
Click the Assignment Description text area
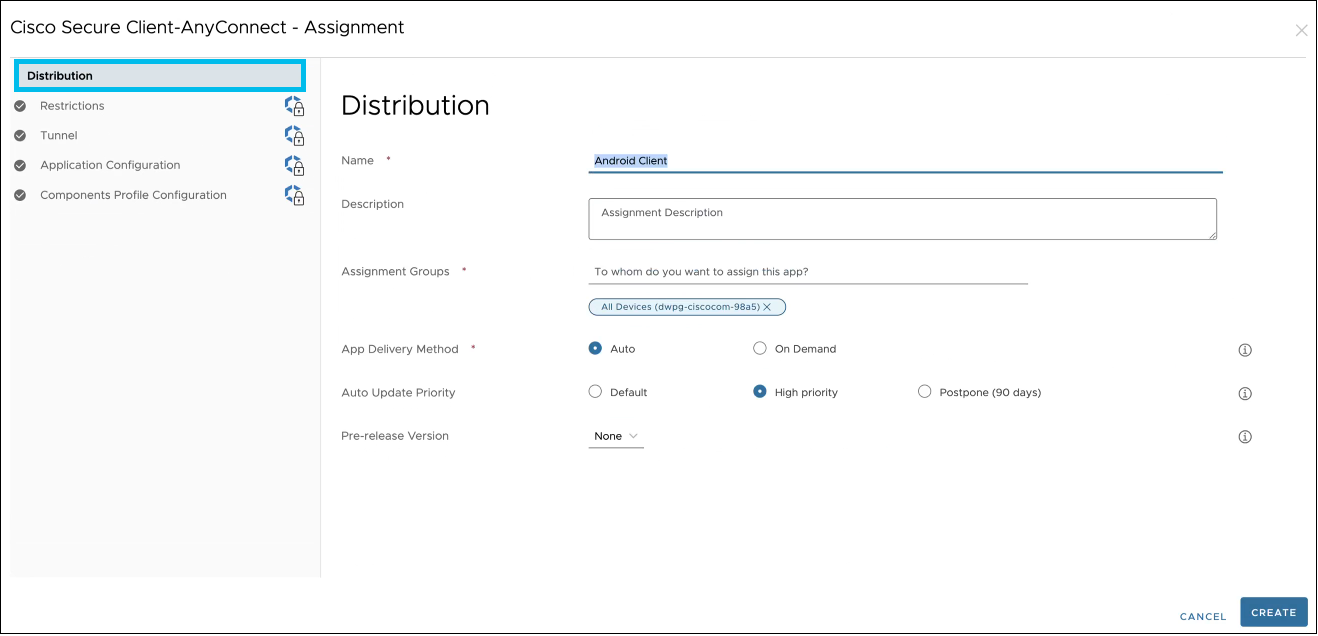coord(902,219)
